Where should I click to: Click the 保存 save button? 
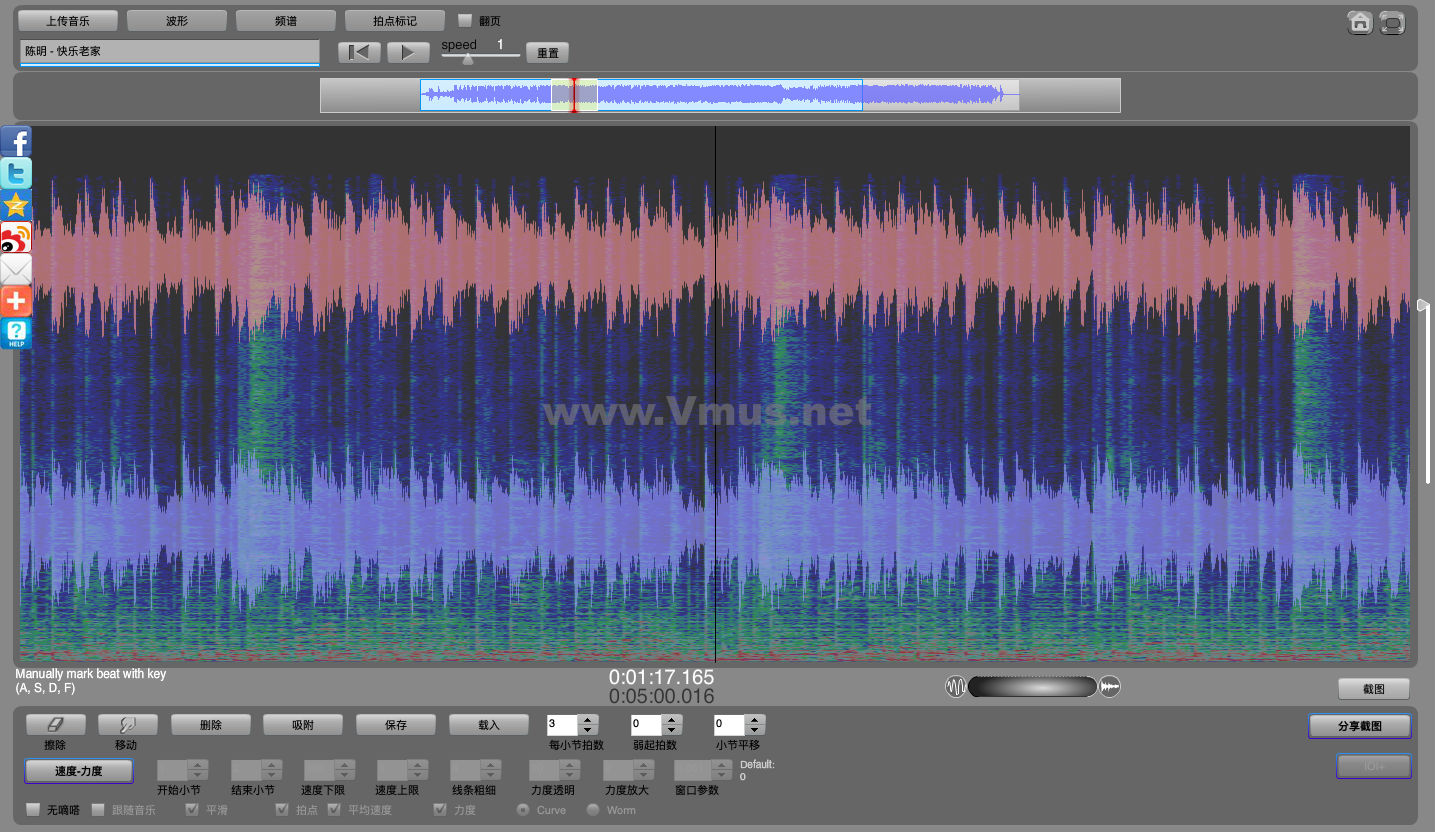pos(396,725)
